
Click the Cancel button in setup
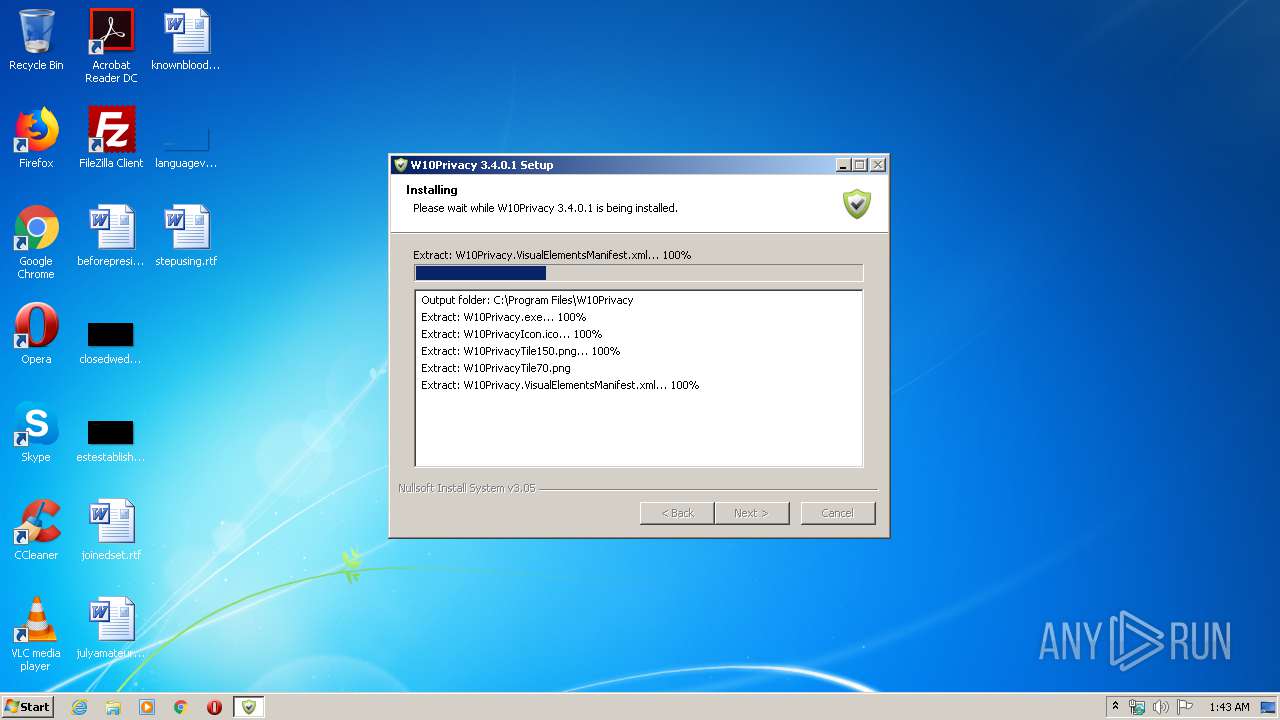pos(837,513)
